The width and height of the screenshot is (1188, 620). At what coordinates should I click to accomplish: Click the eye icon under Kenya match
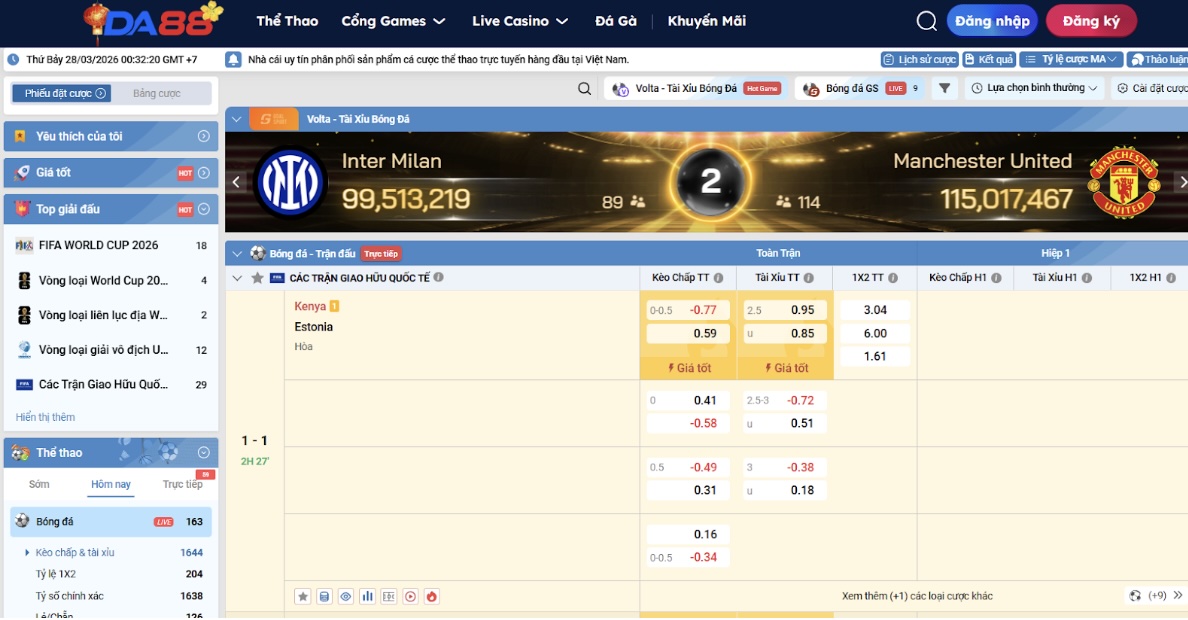pos(345,597)
